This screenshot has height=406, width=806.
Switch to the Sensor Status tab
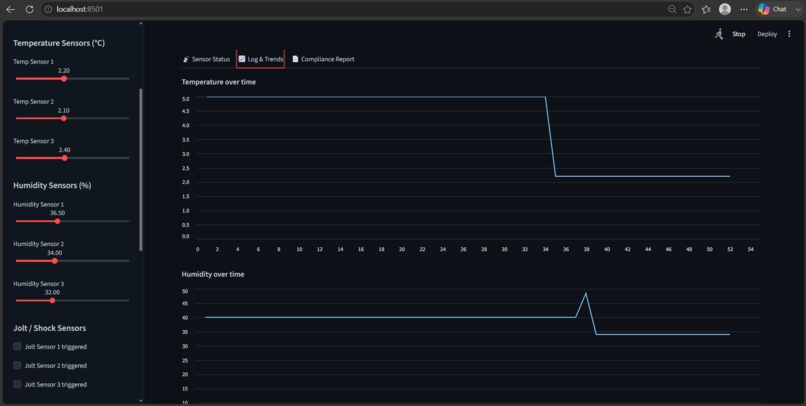click(x=206, y=59)
